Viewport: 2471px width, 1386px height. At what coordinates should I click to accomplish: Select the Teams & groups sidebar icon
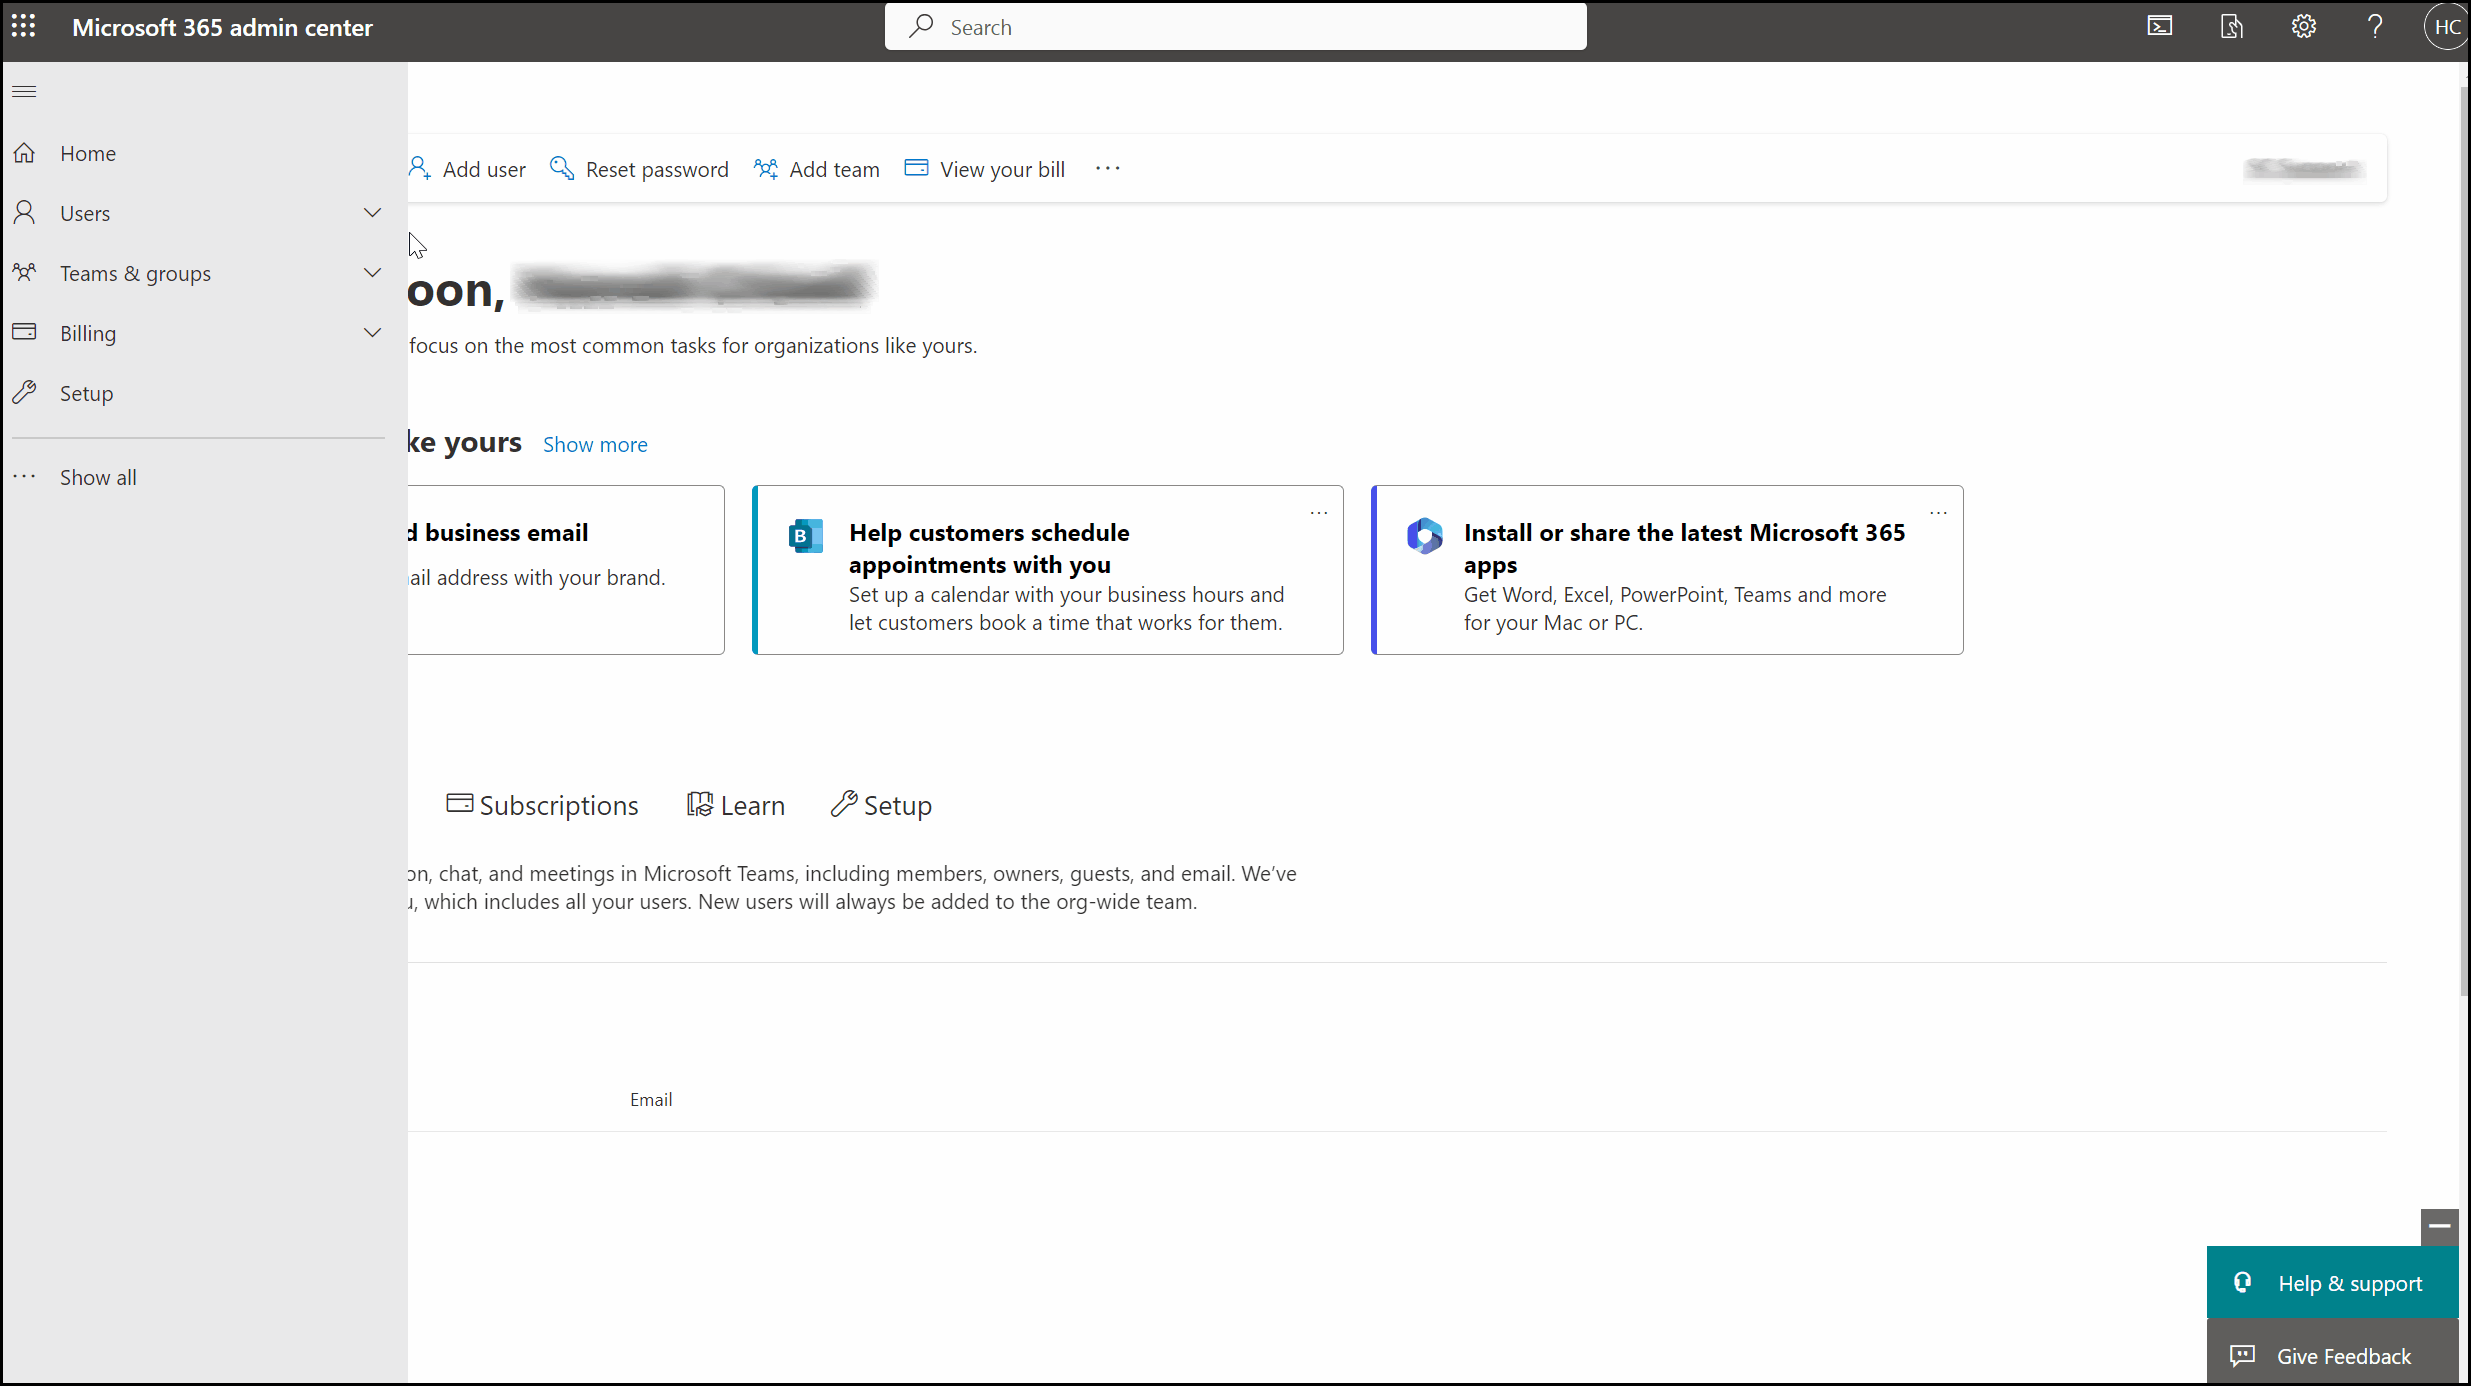click(25, 272)
